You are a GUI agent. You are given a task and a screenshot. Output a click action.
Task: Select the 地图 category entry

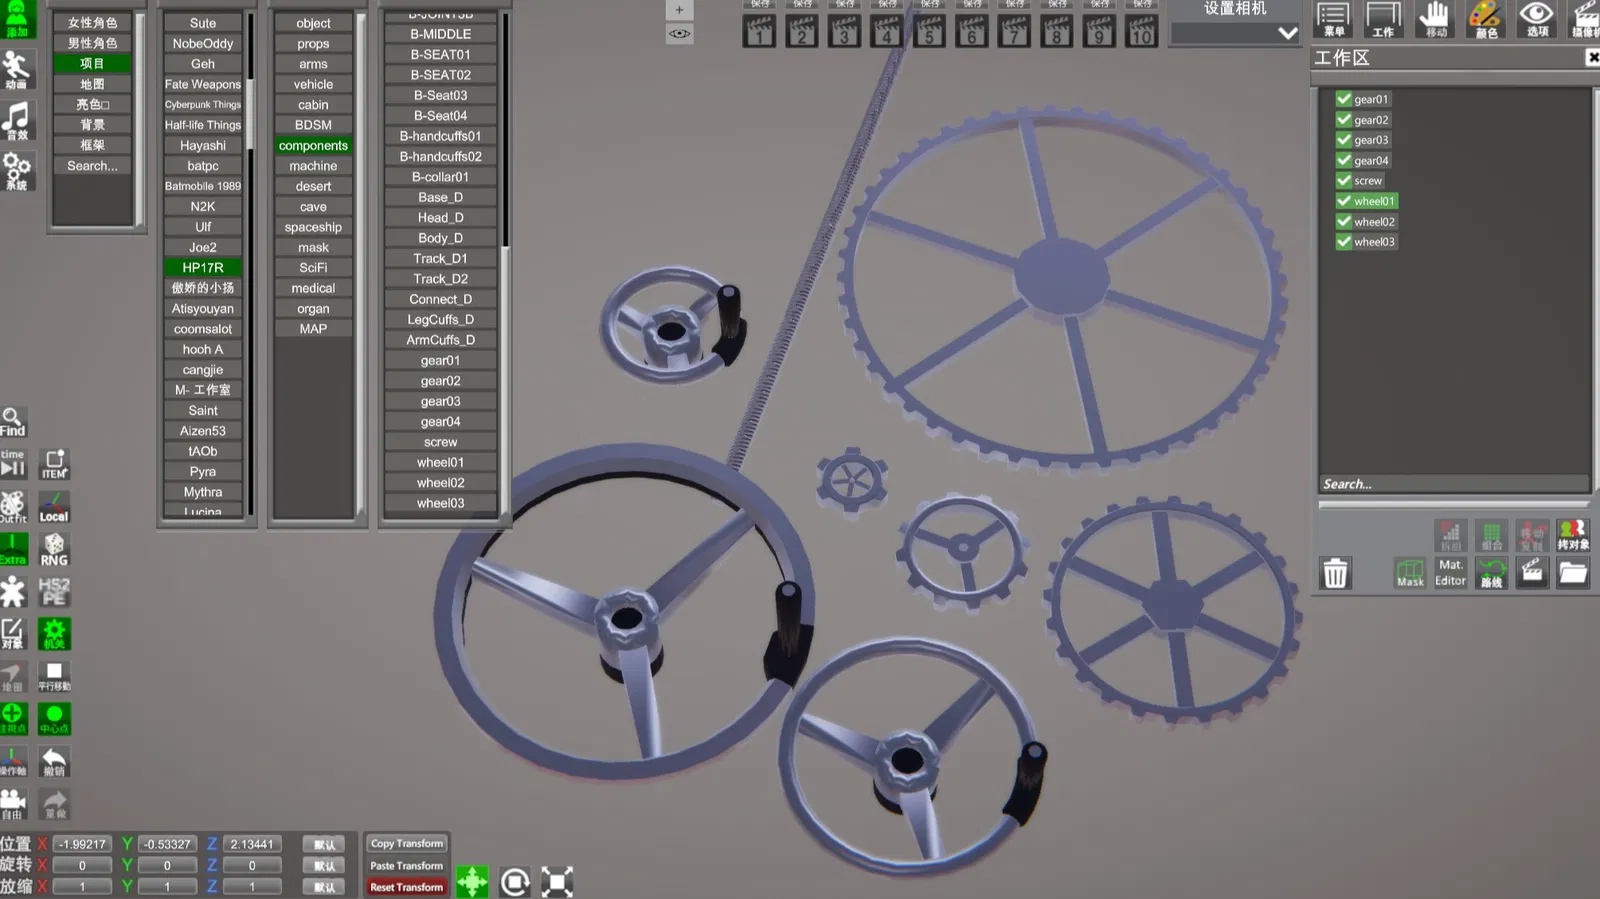coord(92,84)
